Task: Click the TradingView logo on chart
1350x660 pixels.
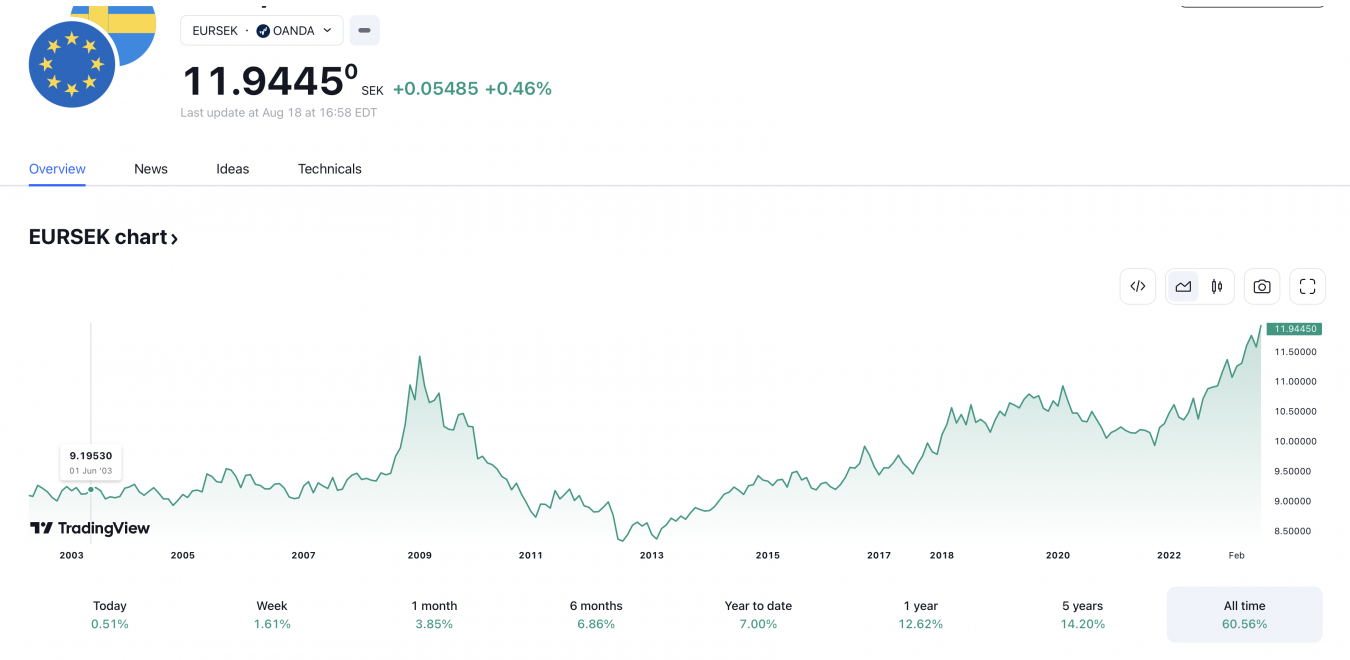Action: [x=90, y=528]
